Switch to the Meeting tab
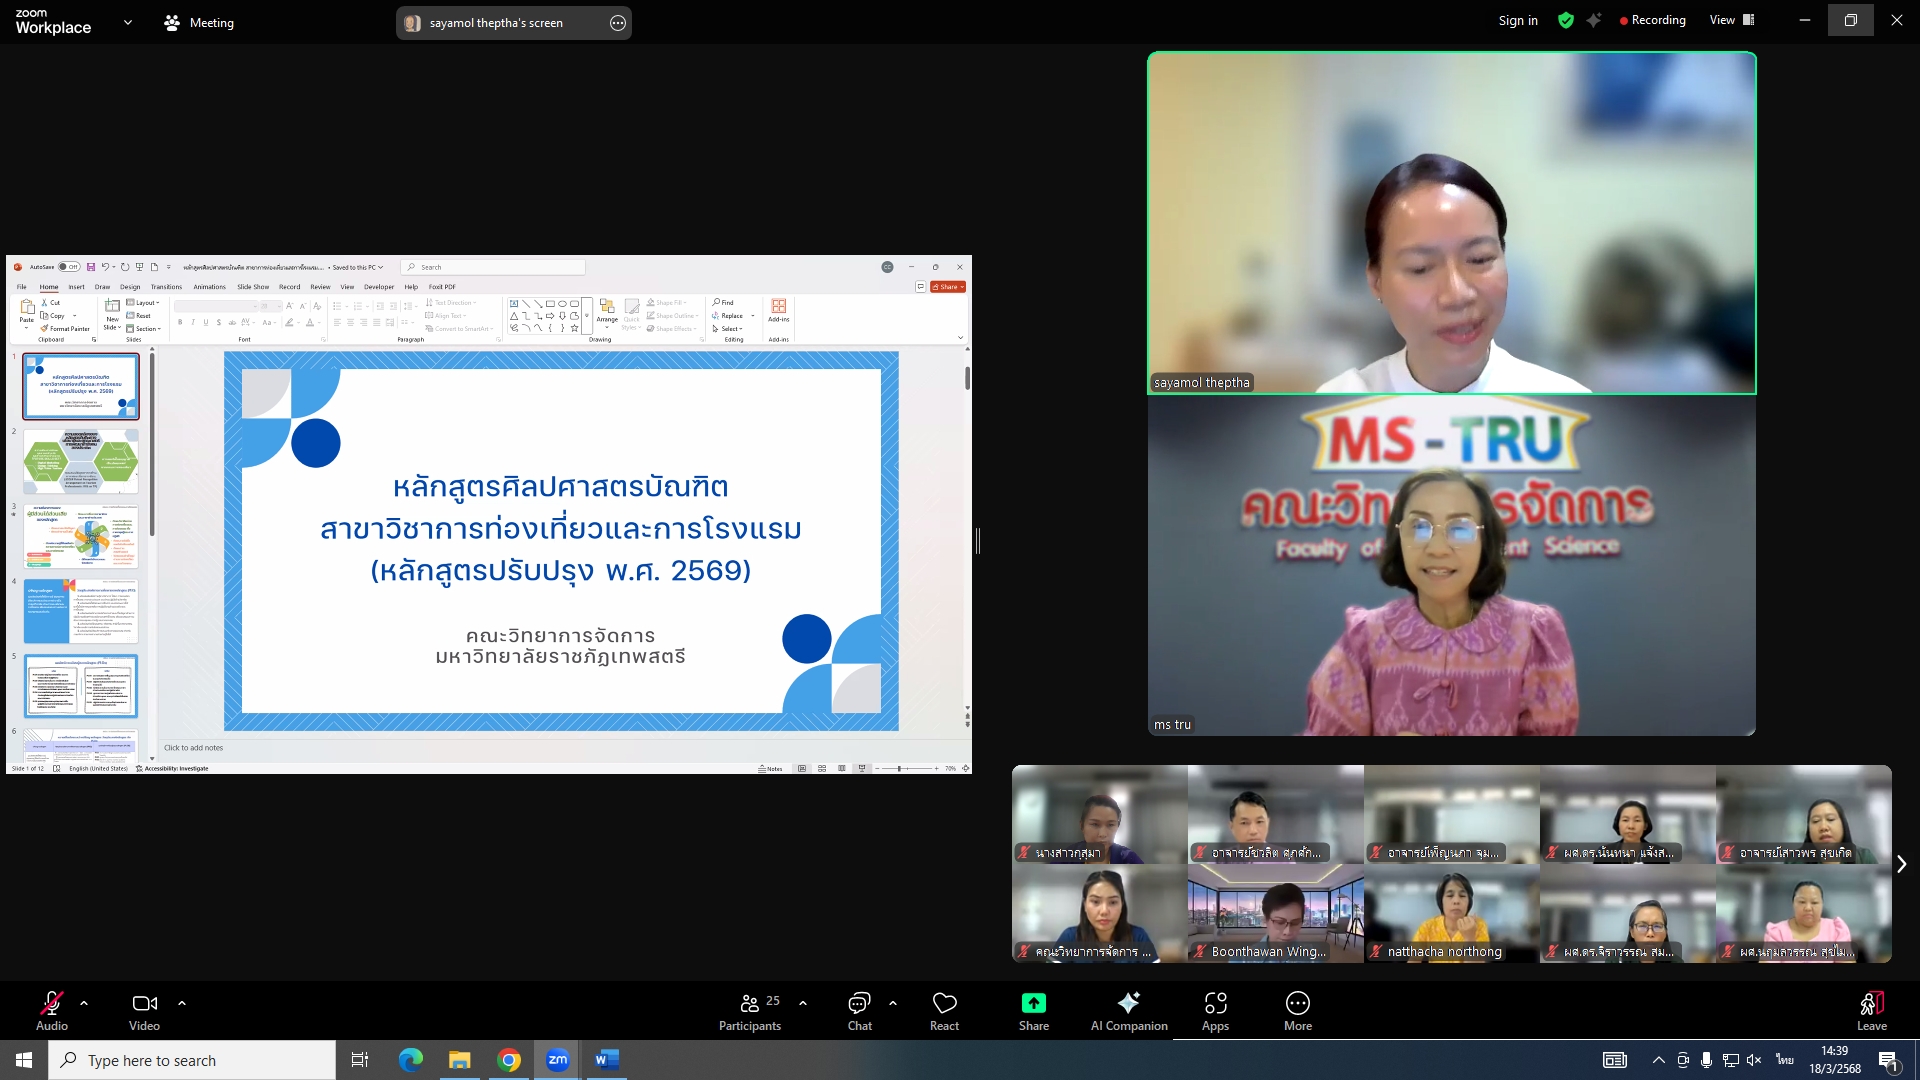Screen dimensions: 1920x1080 coord(199,22)
